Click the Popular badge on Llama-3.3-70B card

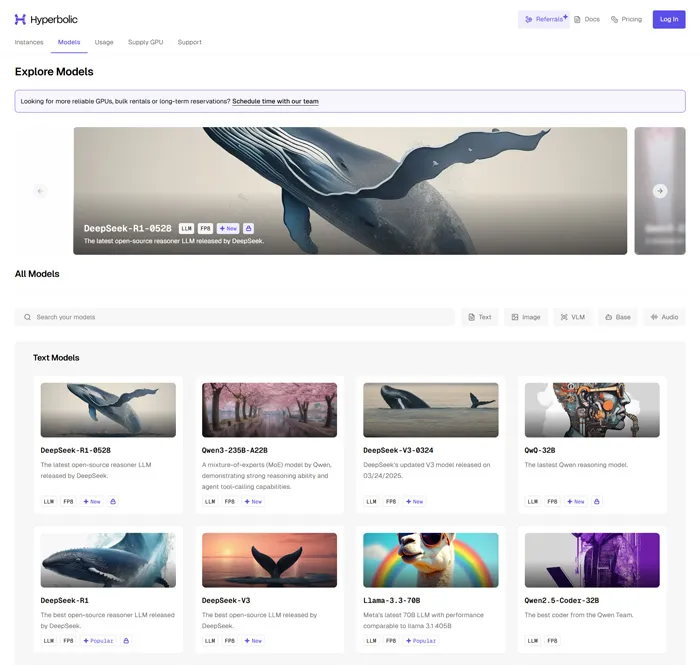coord(421,641)
